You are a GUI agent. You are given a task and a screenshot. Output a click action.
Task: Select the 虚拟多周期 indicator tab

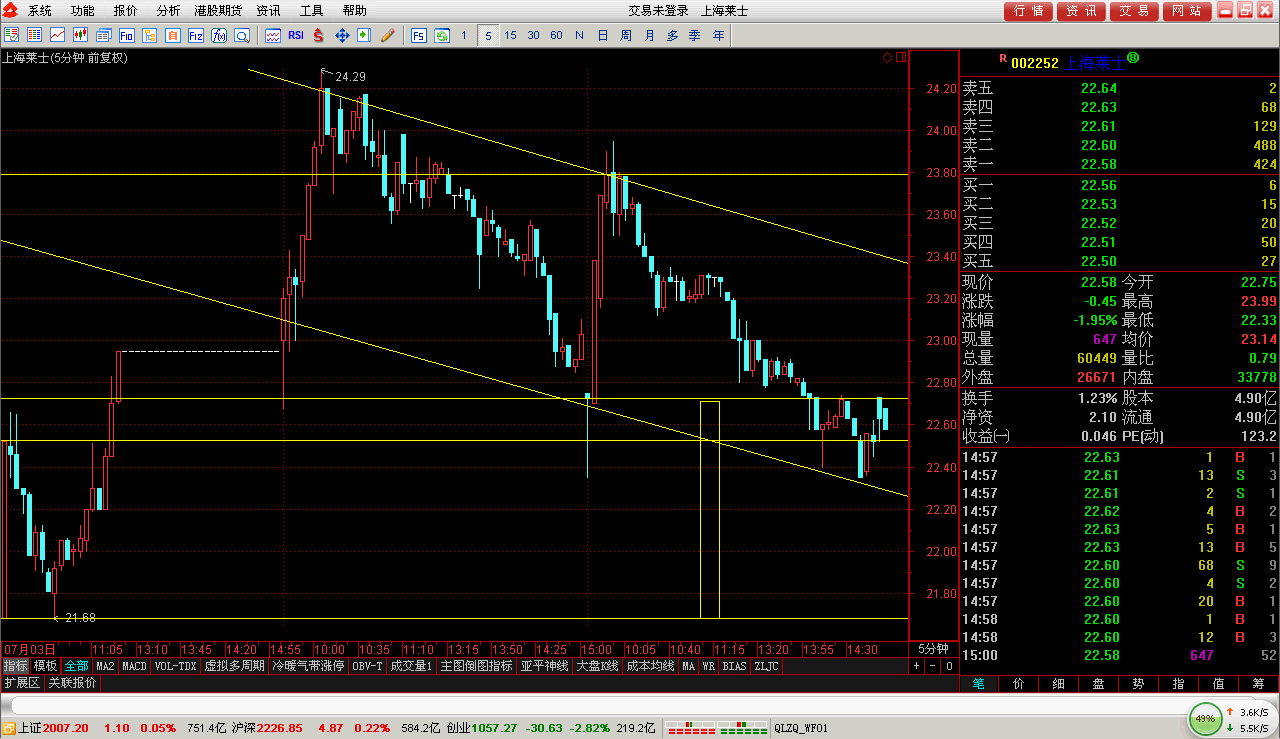(x=234, y=666)
